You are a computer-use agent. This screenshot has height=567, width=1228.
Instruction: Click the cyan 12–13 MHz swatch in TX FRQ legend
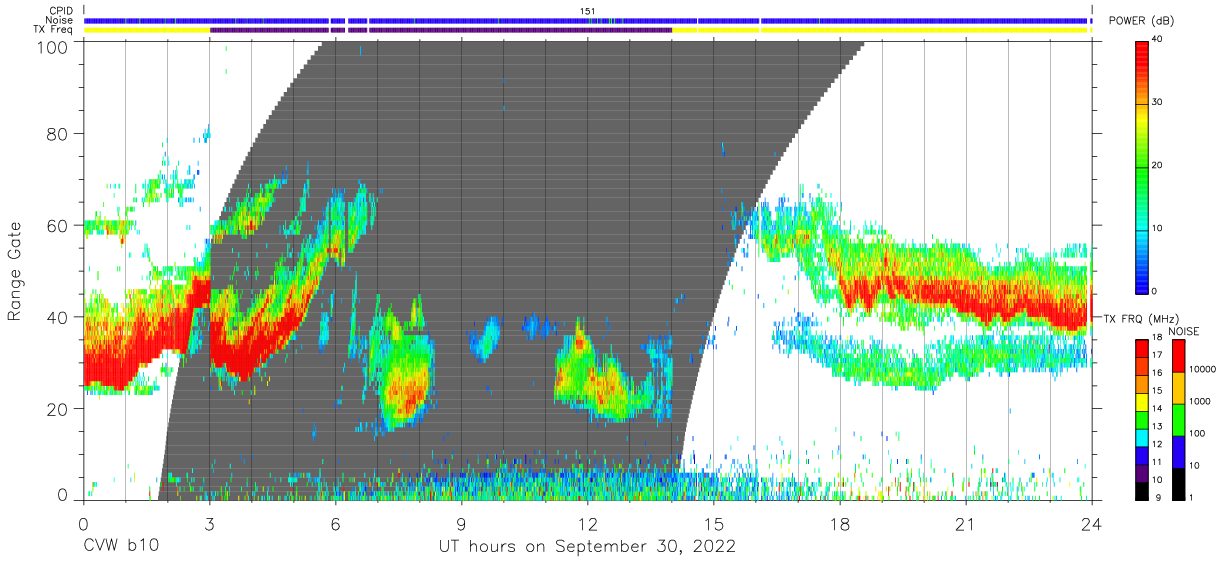tap(1142, 437)
